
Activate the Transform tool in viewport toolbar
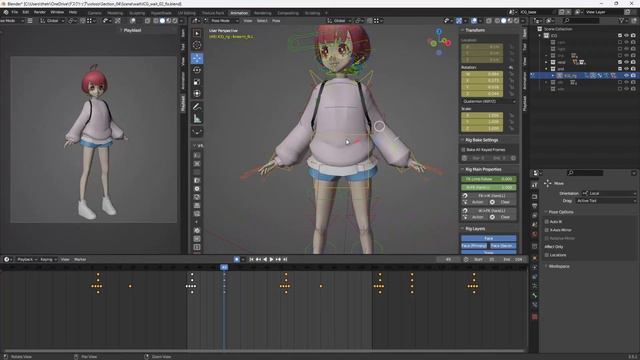click(197, 93)
